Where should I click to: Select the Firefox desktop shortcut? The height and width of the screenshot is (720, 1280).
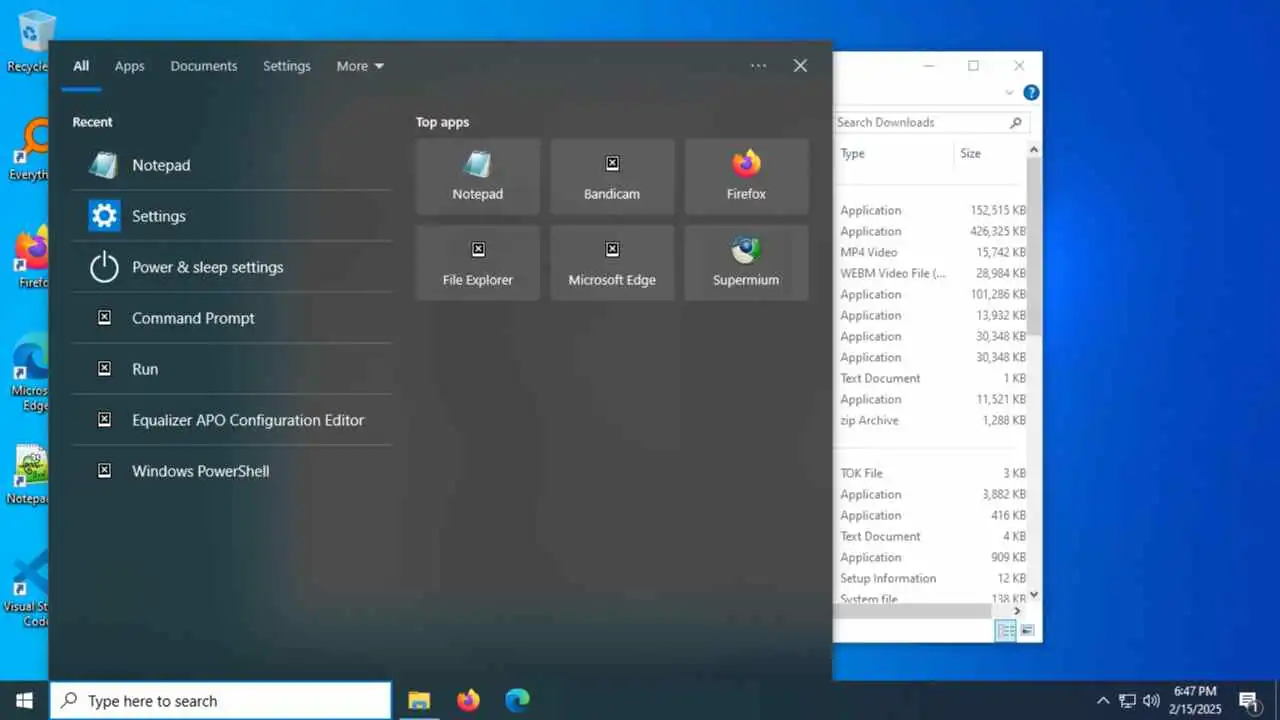(30, 258)
